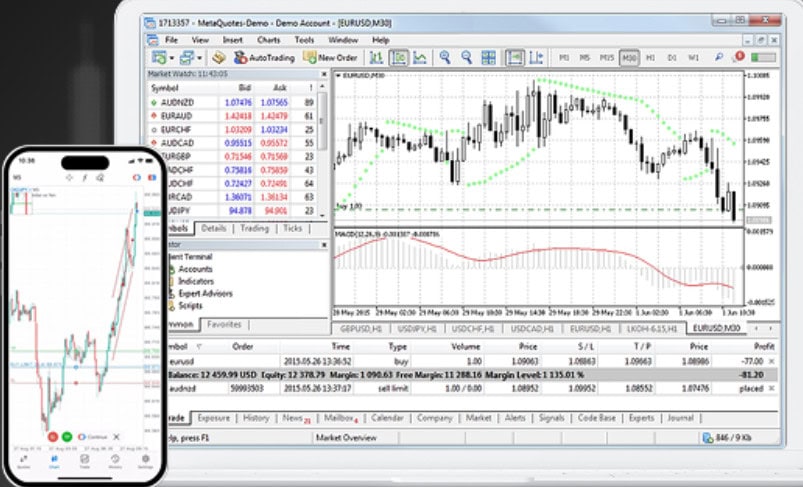Open the Expert Advisors navigator item
The width and height of the screenshot is (803, 487).
point(204,293)
